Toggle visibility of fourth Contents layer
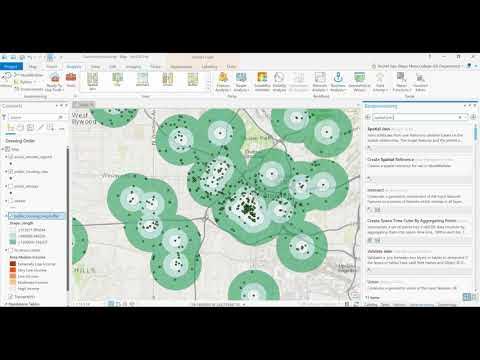This screenshot has height=360, width=480. pyautogui.click(x=11, y=201)
